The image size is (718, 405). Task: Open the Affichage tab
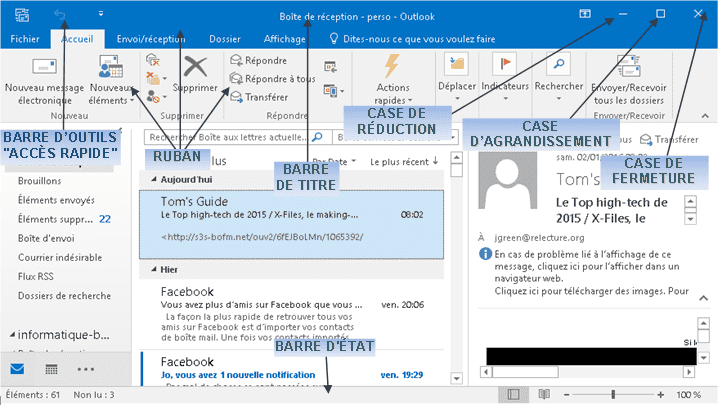click(284, 39)
